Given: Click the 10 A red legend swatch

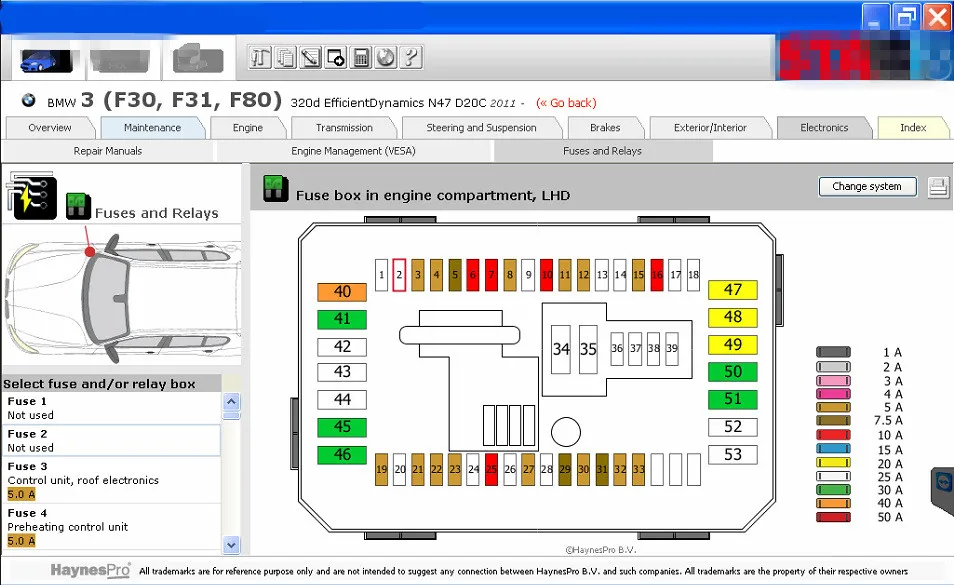Looking at the screenshot, I should [833, 435].
